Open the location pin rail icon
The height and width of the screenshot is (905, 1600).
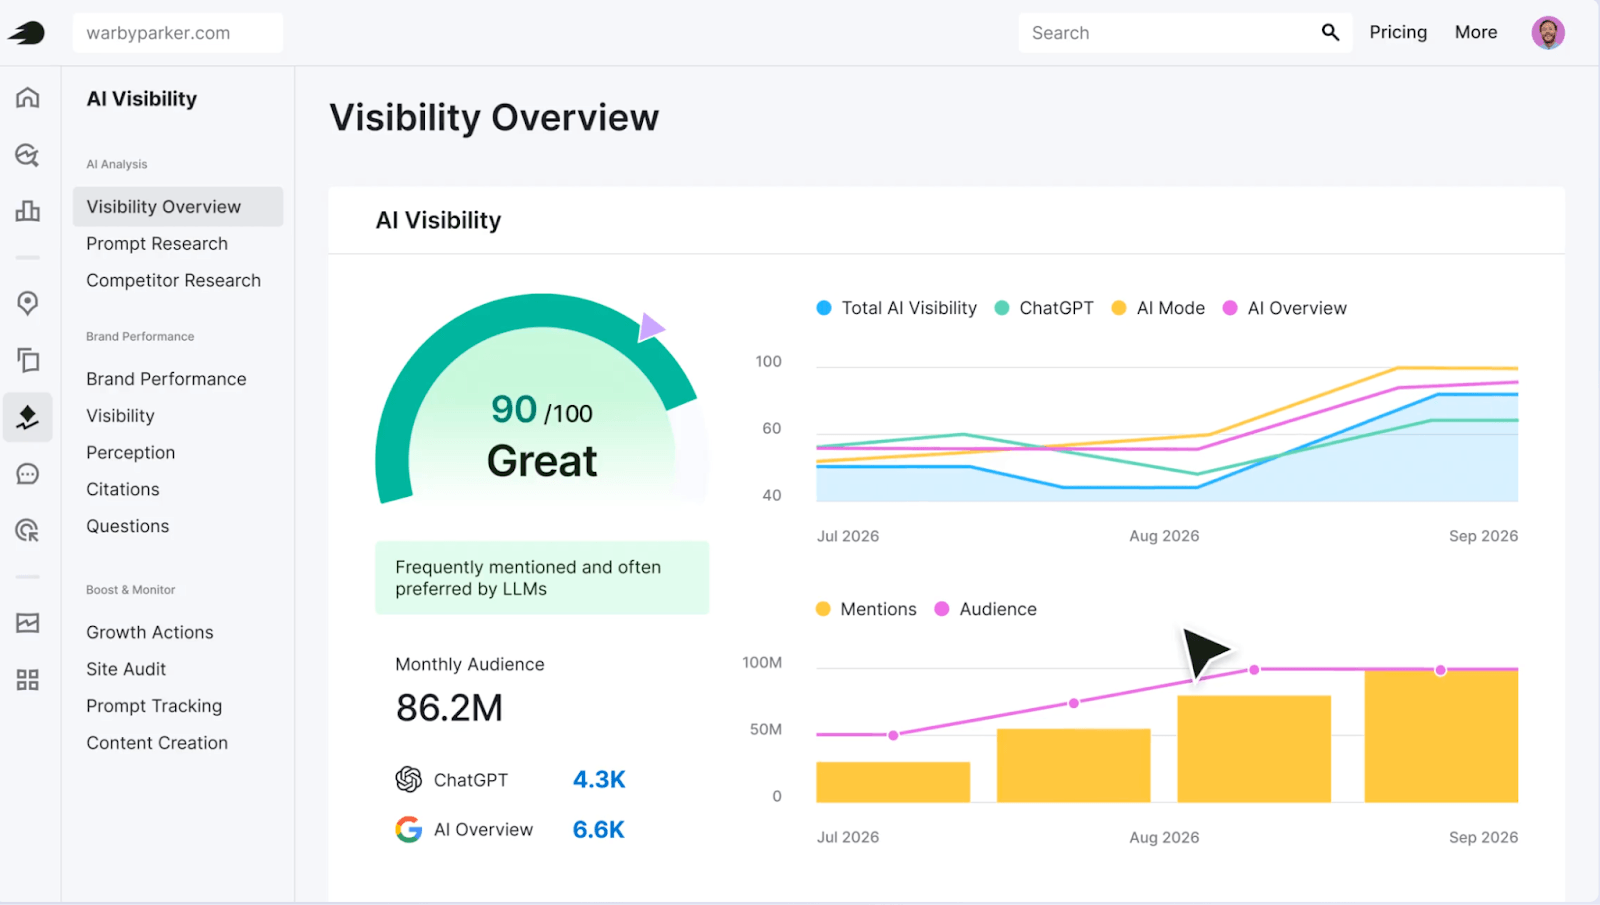28,303
